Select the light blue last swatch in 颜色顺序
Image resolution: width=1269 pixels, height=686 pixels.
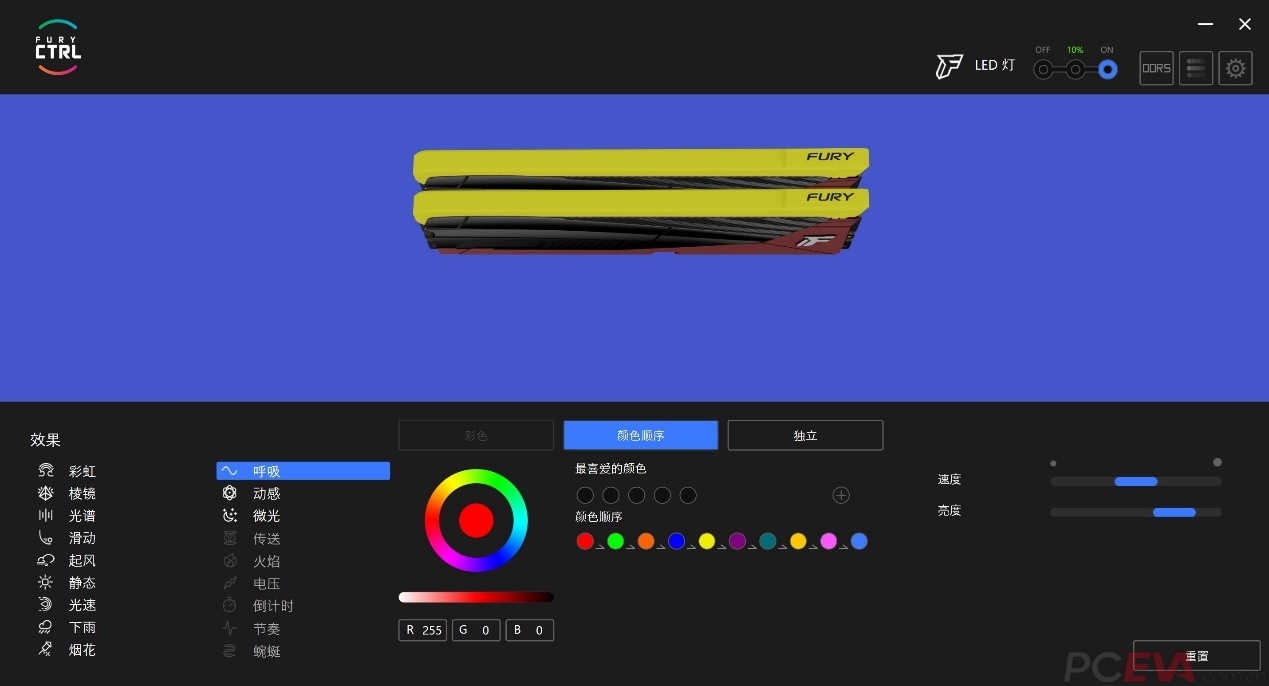pyautogui.click(x=859, y=541)
